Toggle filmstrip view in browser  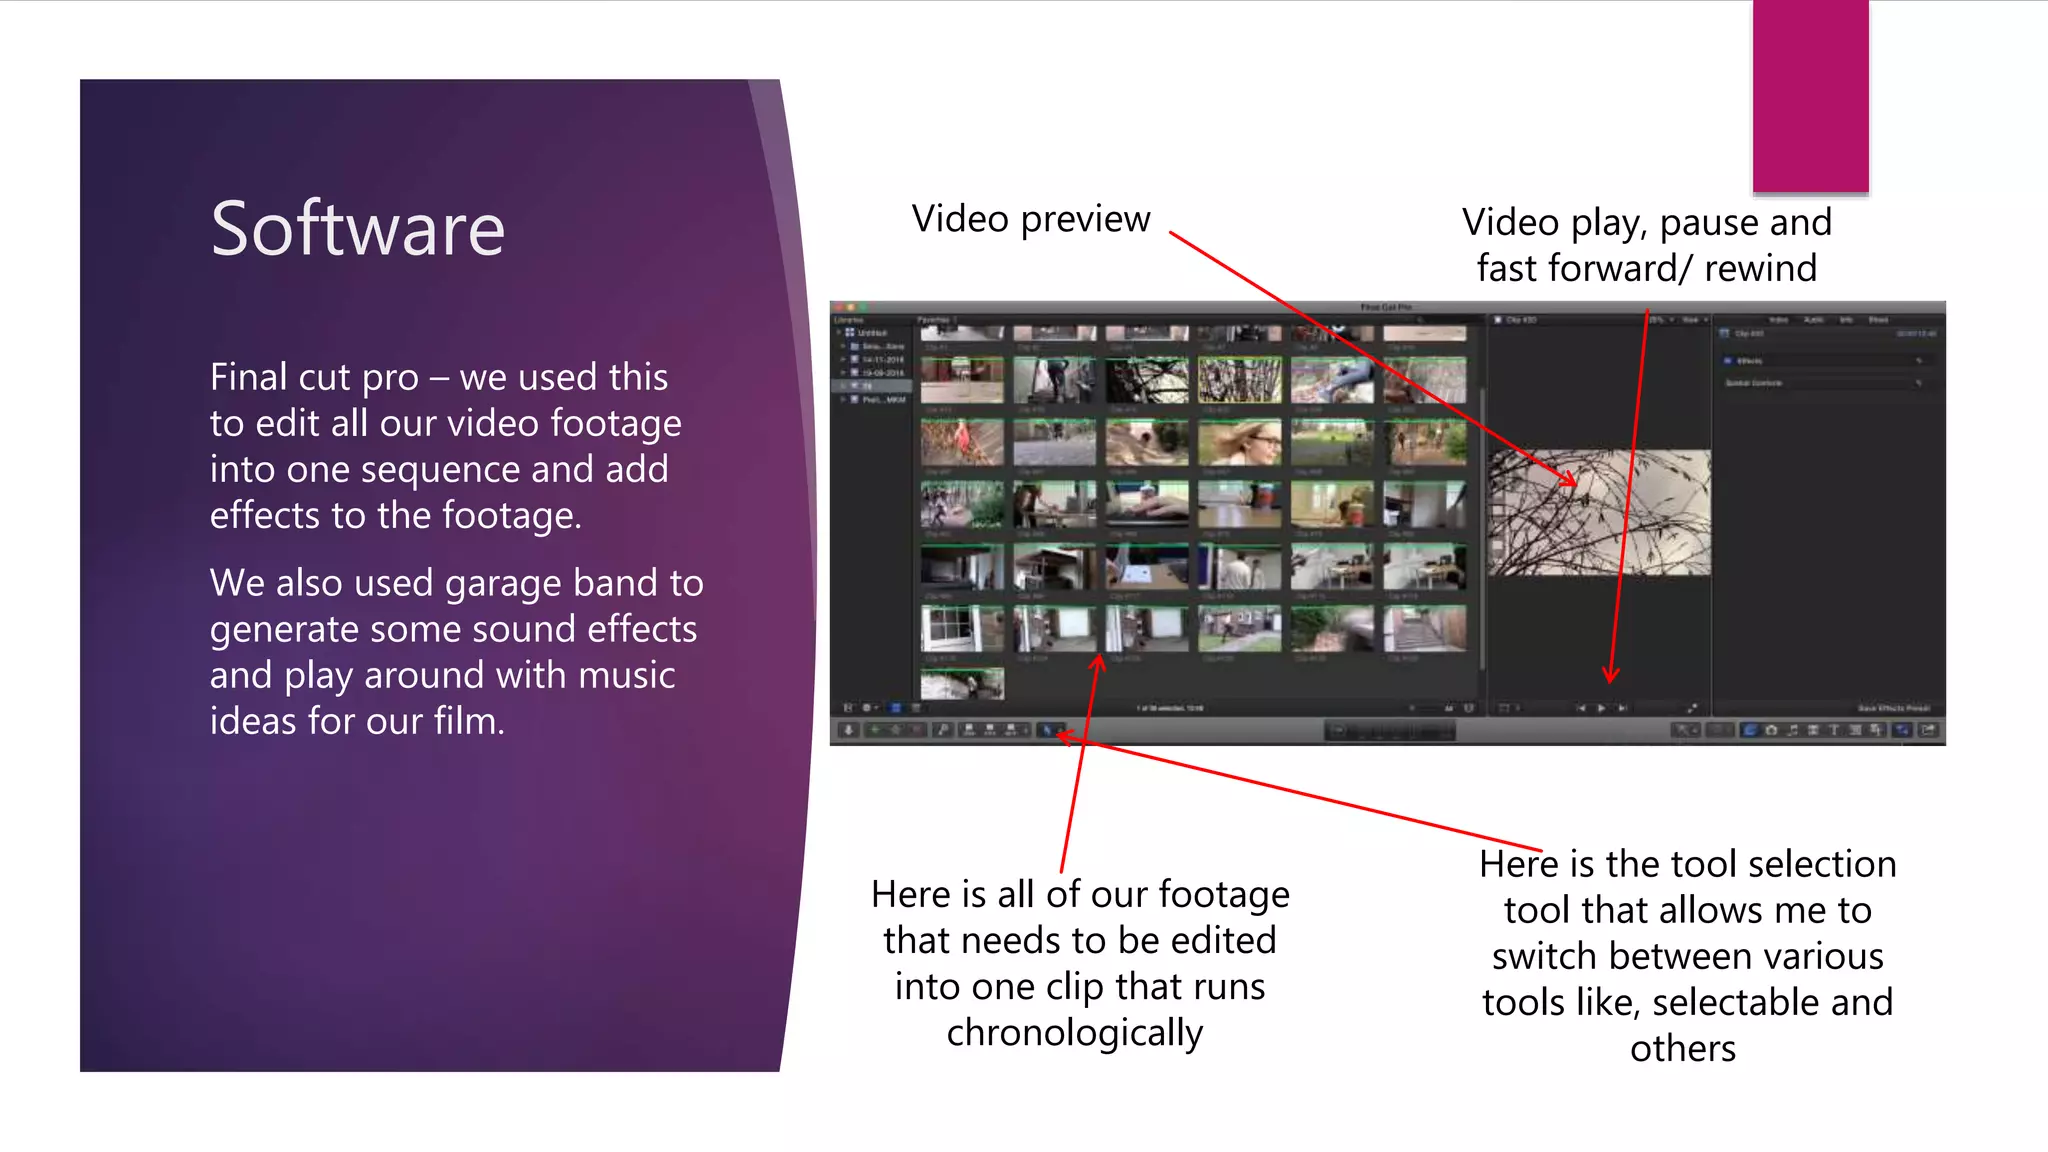[x=895, y=707]
